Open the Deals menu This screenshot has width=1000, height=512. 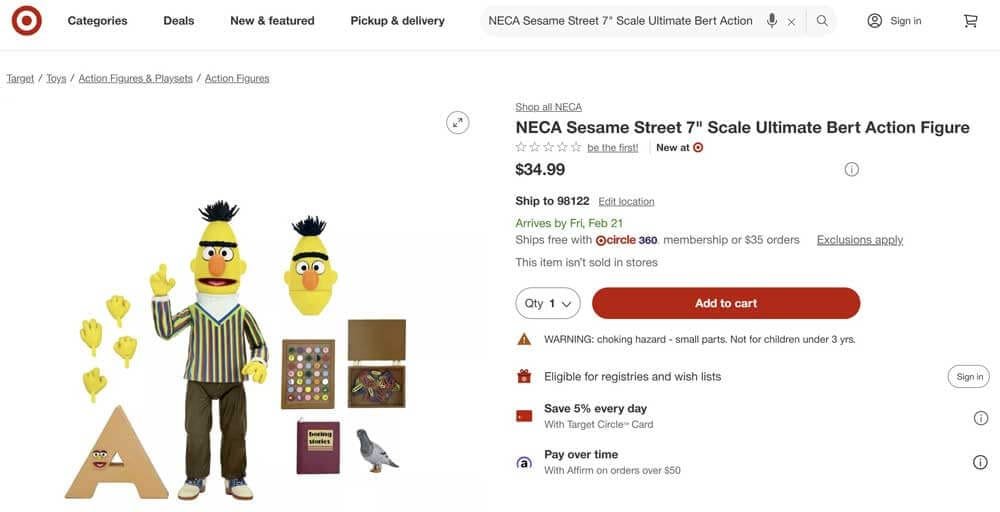pos(179,20)
